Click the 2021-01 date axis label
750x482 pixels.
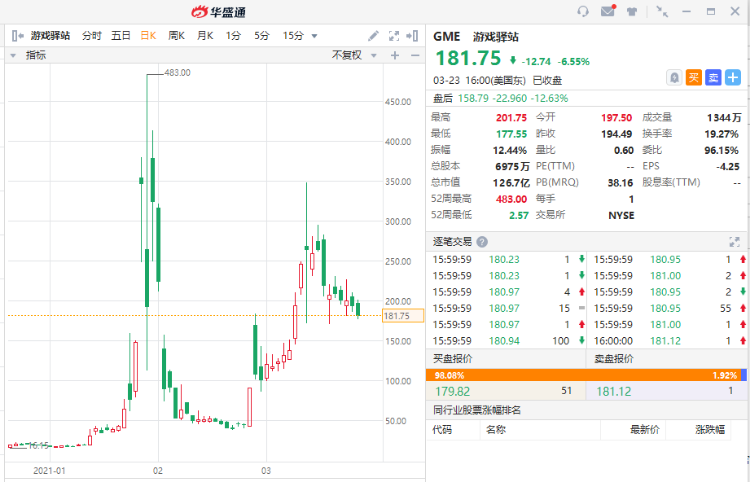point(49,471)
